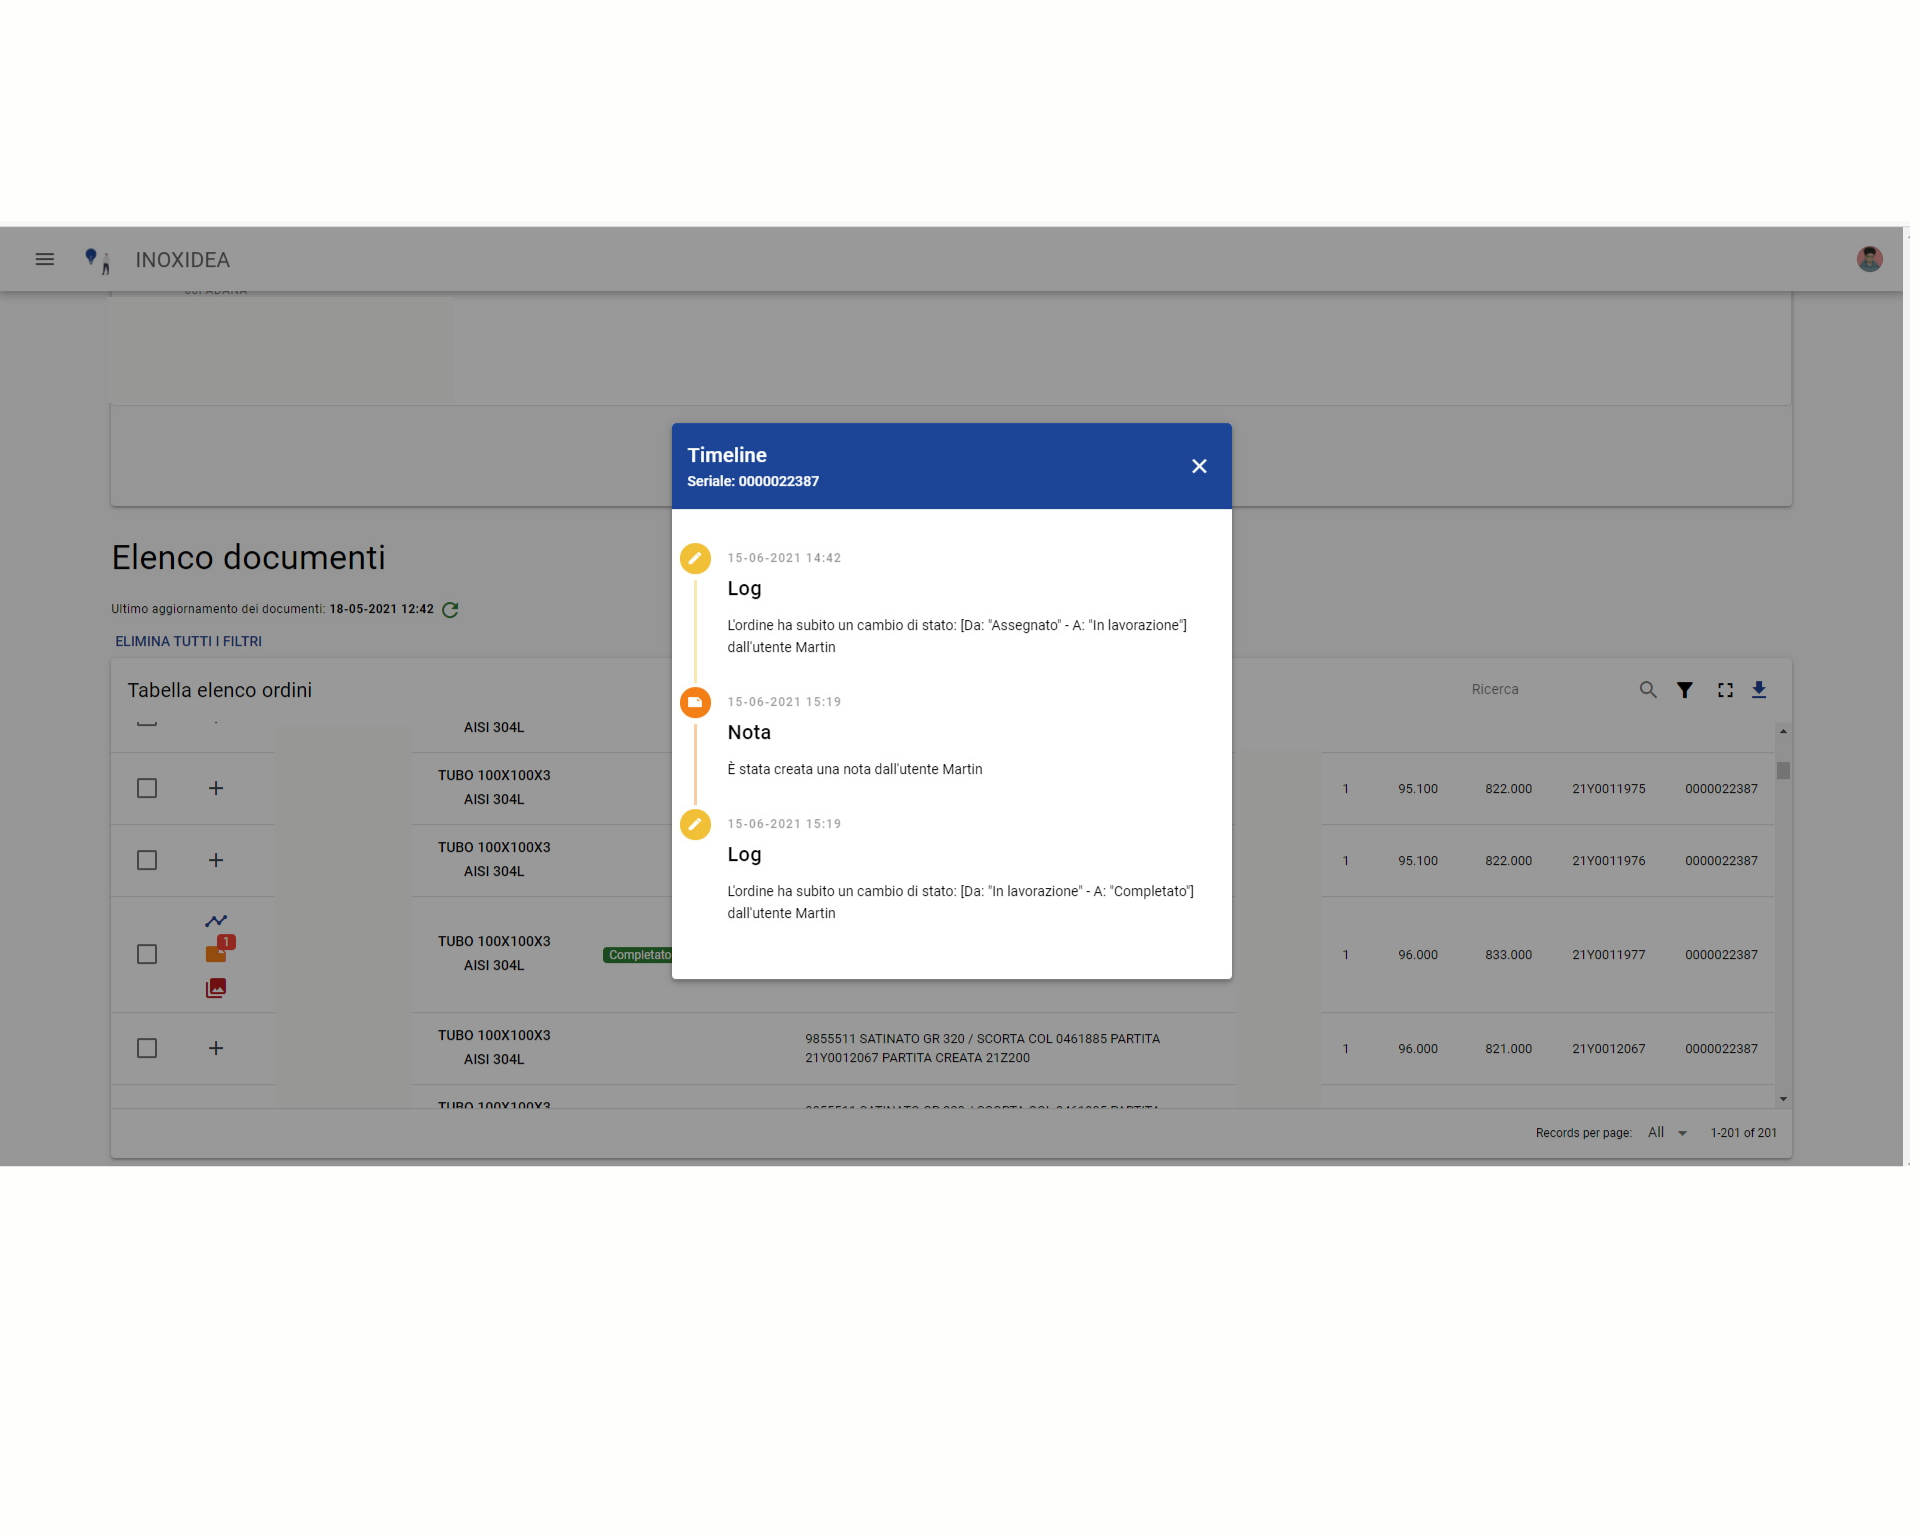The height and width of the screenshot is (1536, 1920).
Task: Check the row 21Y0011975 checkbox
Action: [x=147, y=788]
